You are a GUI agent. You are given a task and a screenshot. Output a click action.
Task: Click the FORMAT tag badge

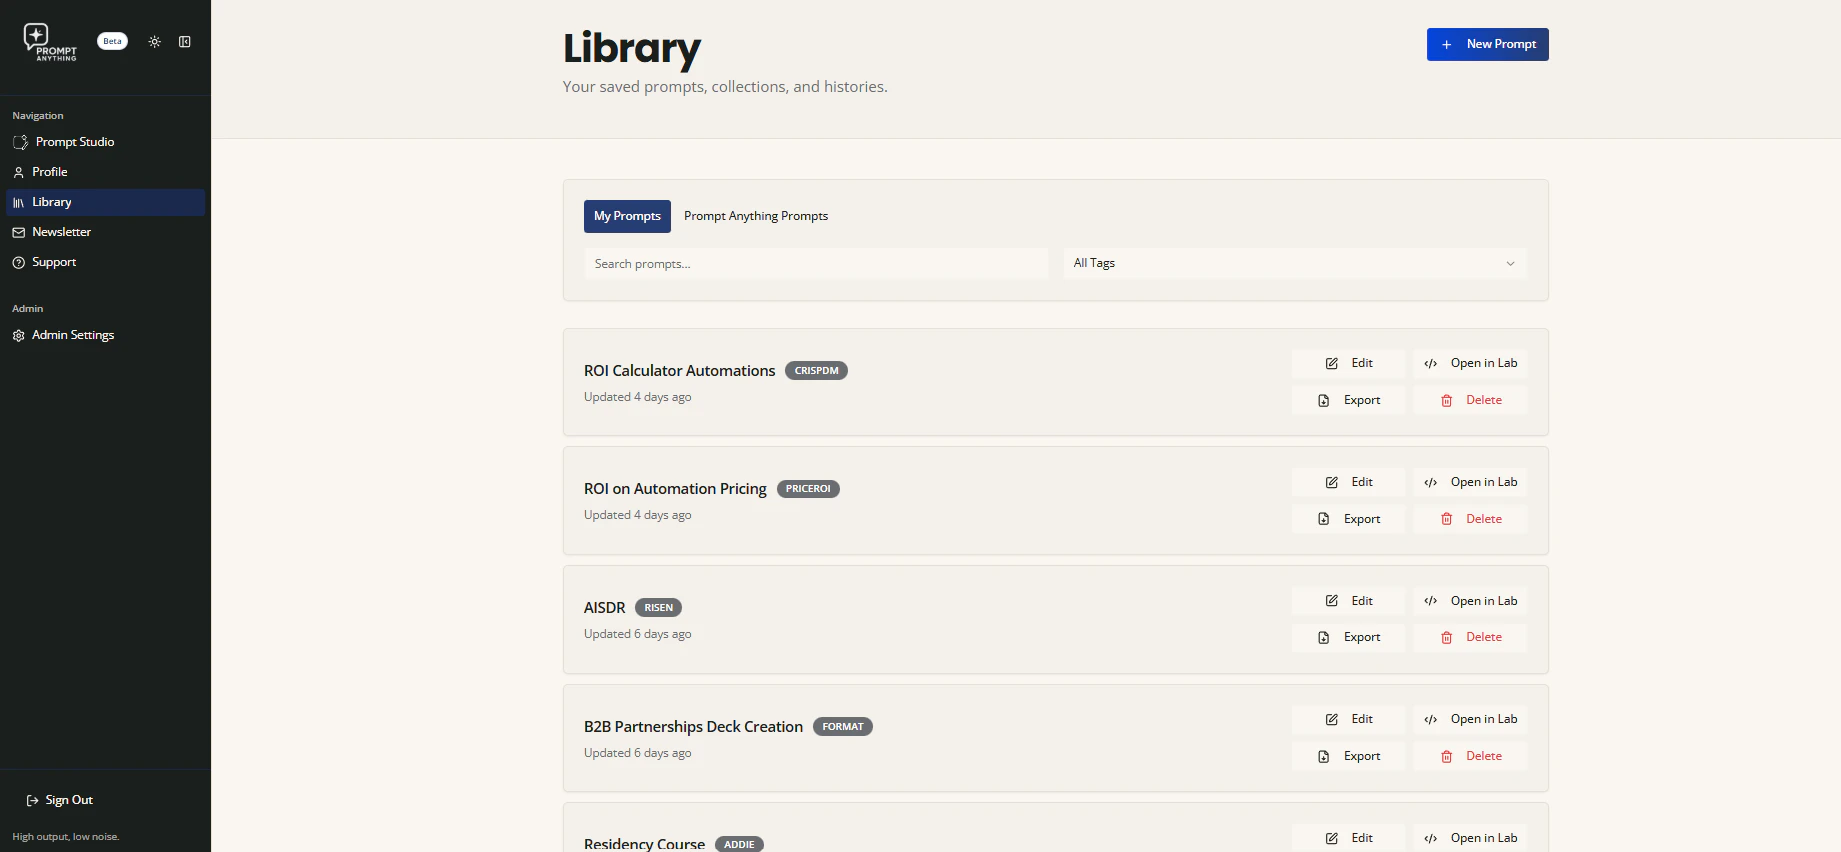click(843, 727)
